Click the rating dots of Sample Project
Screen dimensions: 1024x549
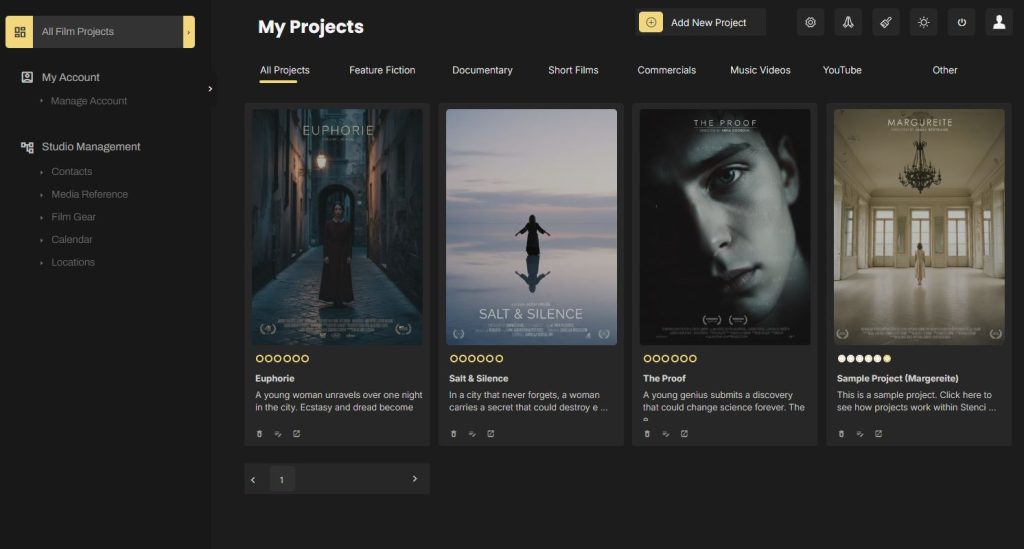pos(864,358)
